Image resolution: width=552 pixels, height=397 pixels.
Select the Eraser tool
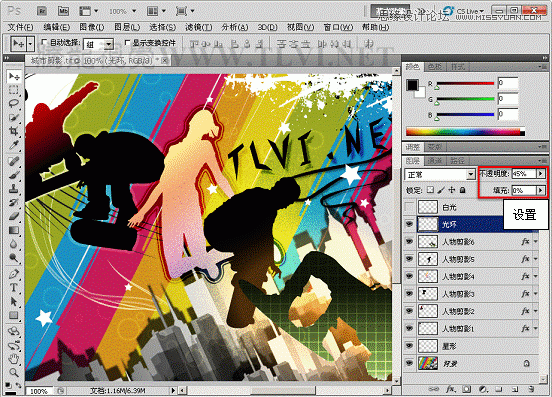coord(14,216)
